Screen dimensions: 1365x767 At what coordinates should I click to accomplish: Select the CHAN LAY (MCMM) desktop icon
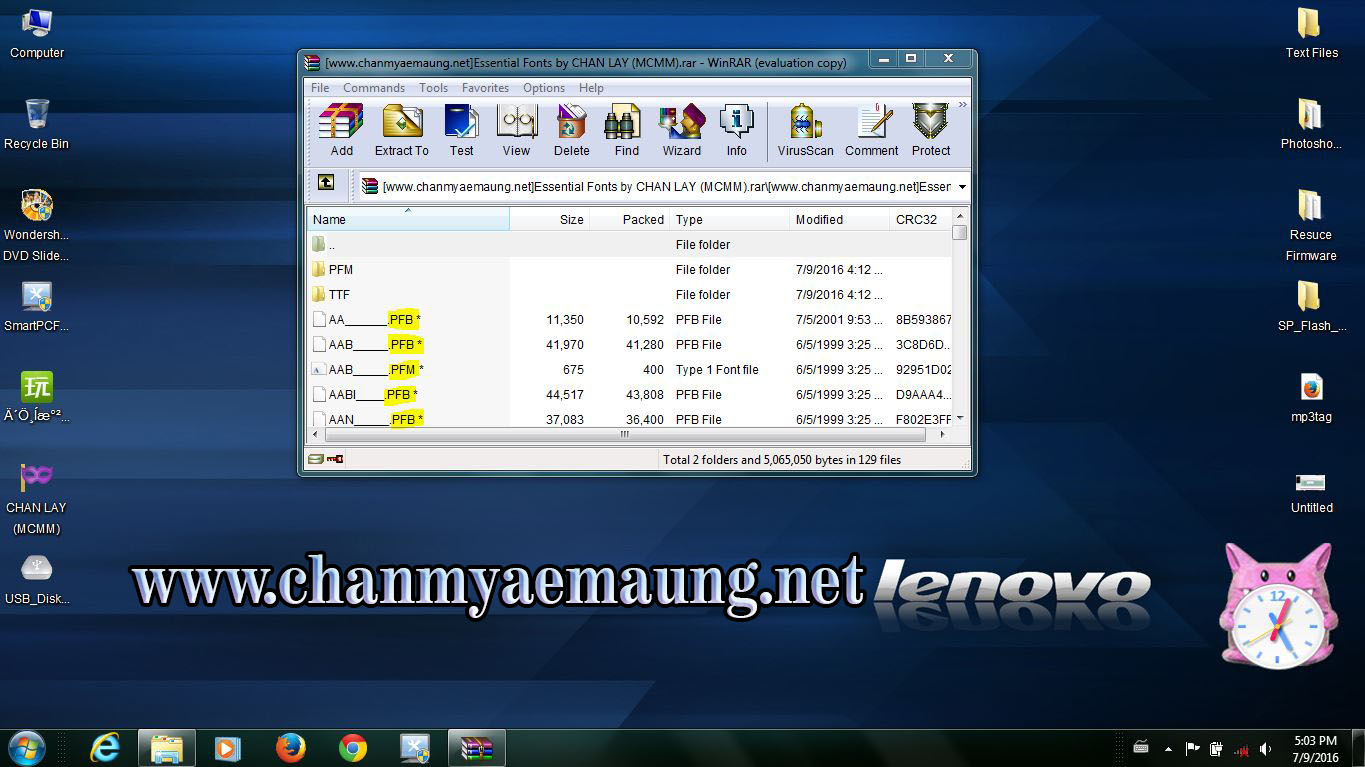coord(37,498)
